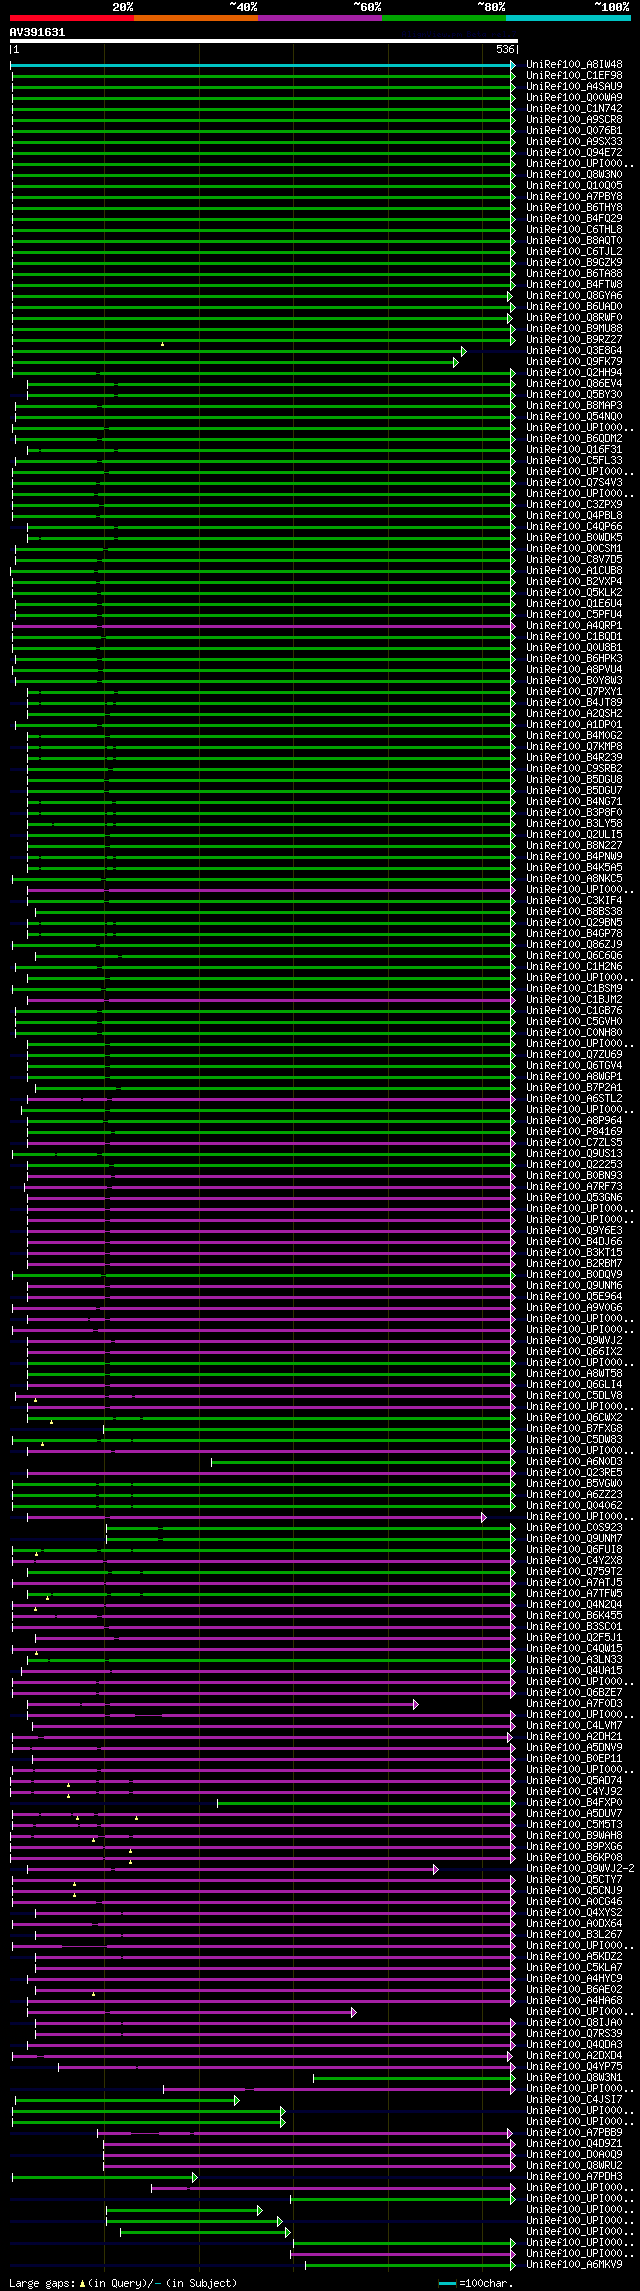This screenshot has width=640, height=2291.
Task: Click the cyan ~100% legend segment
Action: point(568,18)
